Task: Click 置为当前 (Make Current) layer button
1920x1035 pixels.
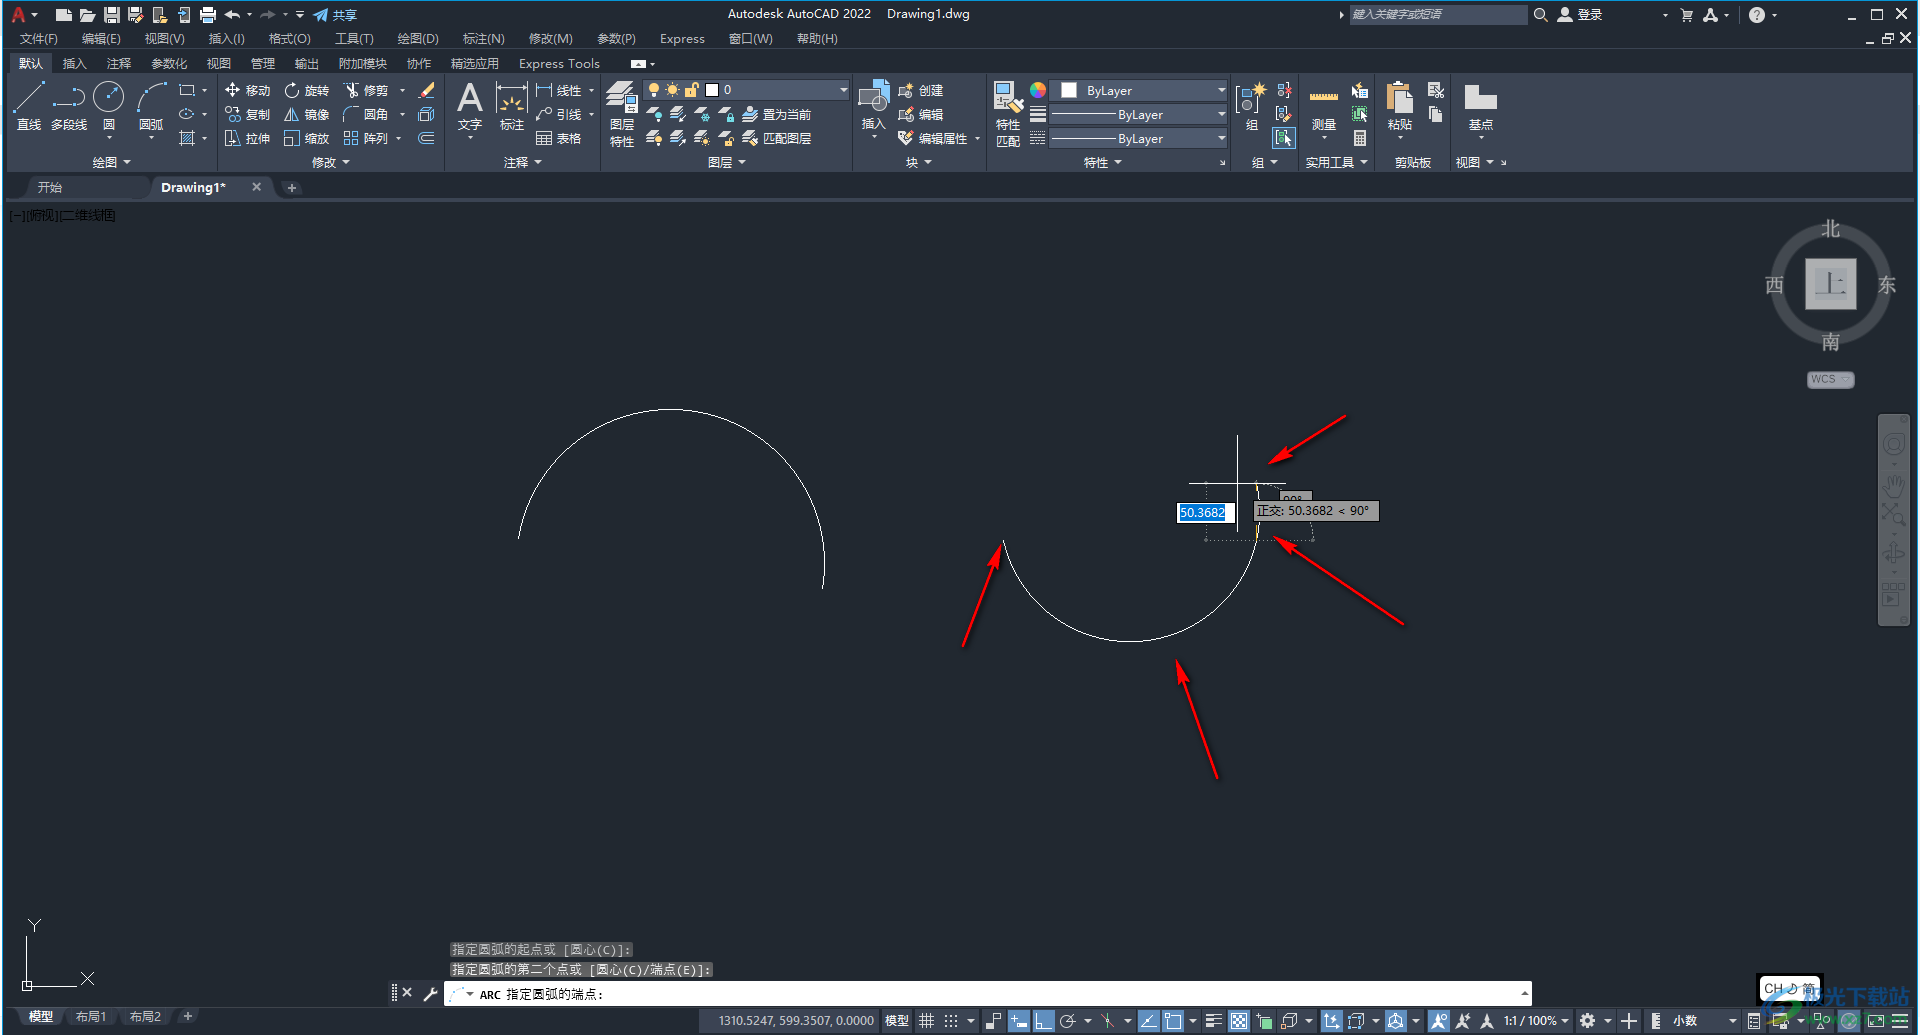Action: (777, 114)
